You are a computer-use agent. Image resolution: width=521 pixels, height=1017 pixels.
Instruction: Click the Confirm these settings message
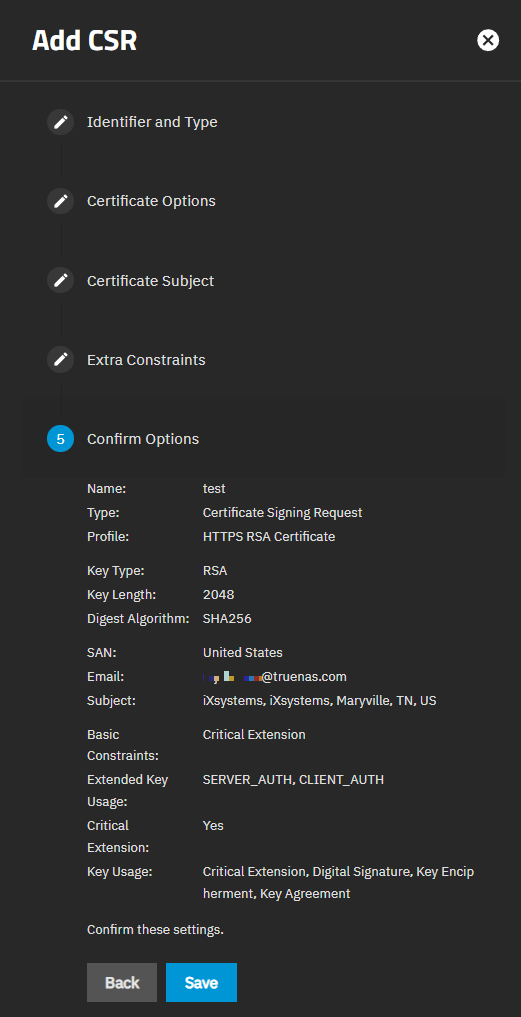coord(155,929)
